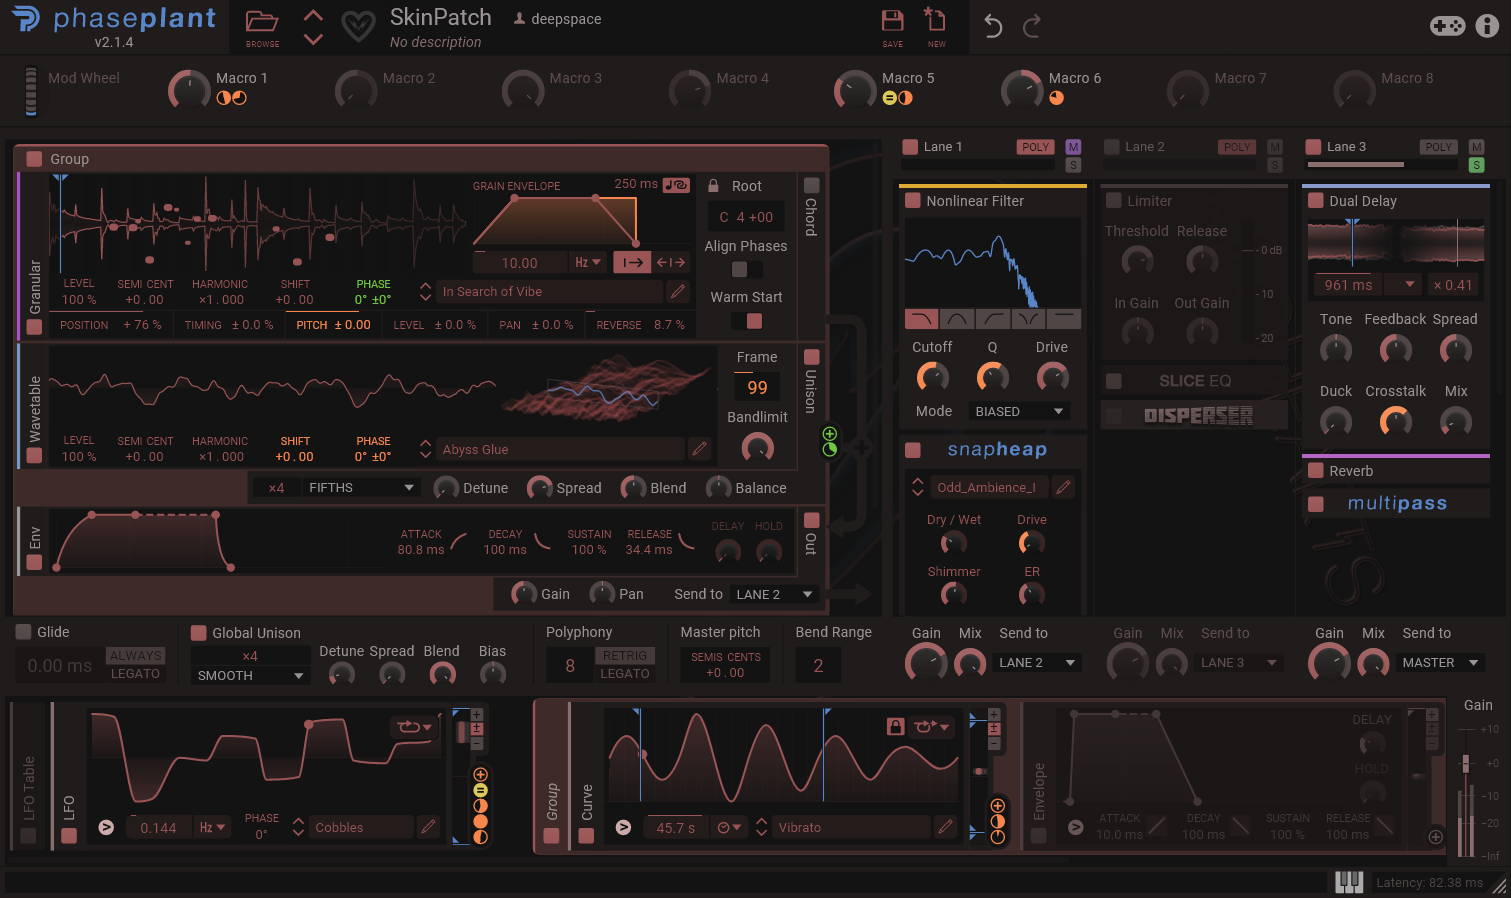Click the SLICE EQ effect module
This screenshot has width=1511, height=898.
point(1195,381)
